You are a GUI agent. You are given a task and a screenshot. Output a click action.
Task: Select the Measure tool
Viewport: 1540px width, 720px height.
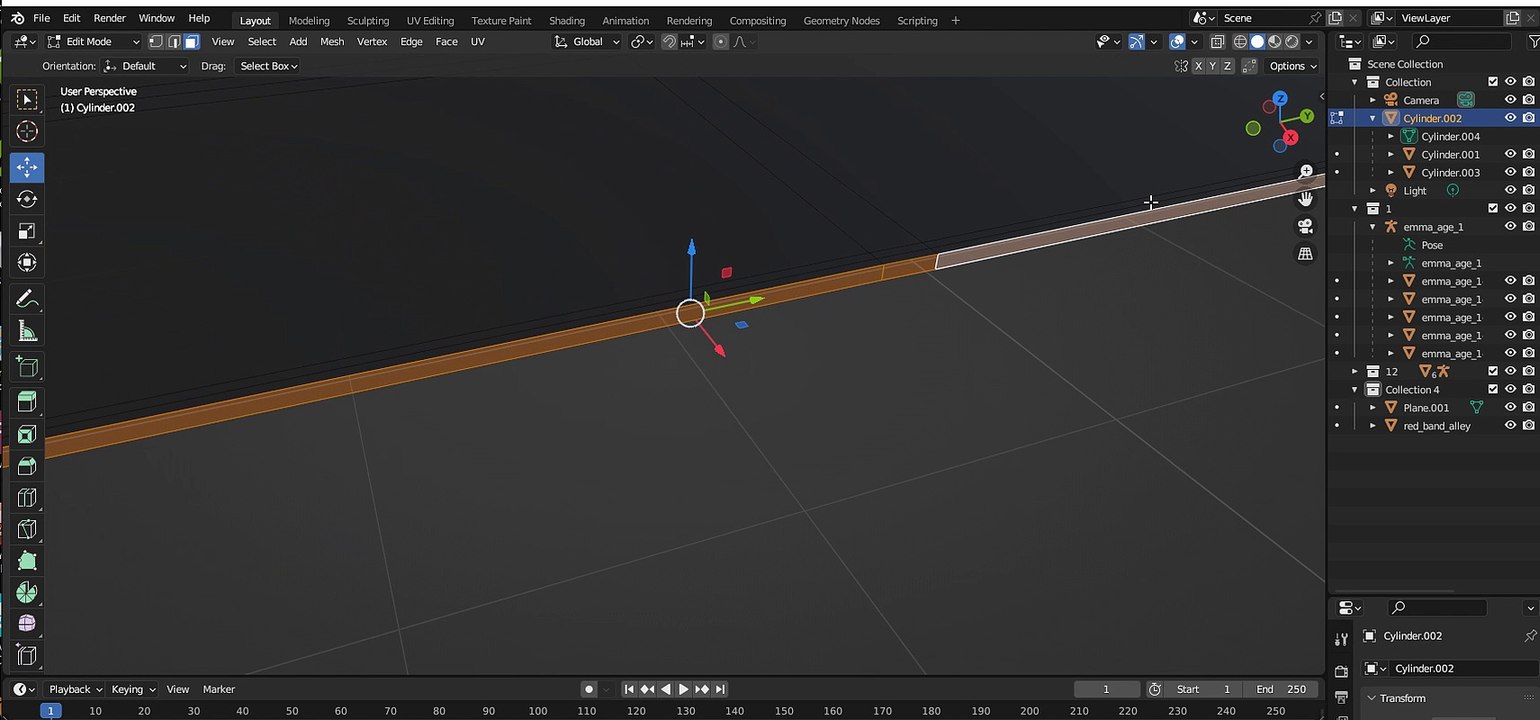coord(27,332)
